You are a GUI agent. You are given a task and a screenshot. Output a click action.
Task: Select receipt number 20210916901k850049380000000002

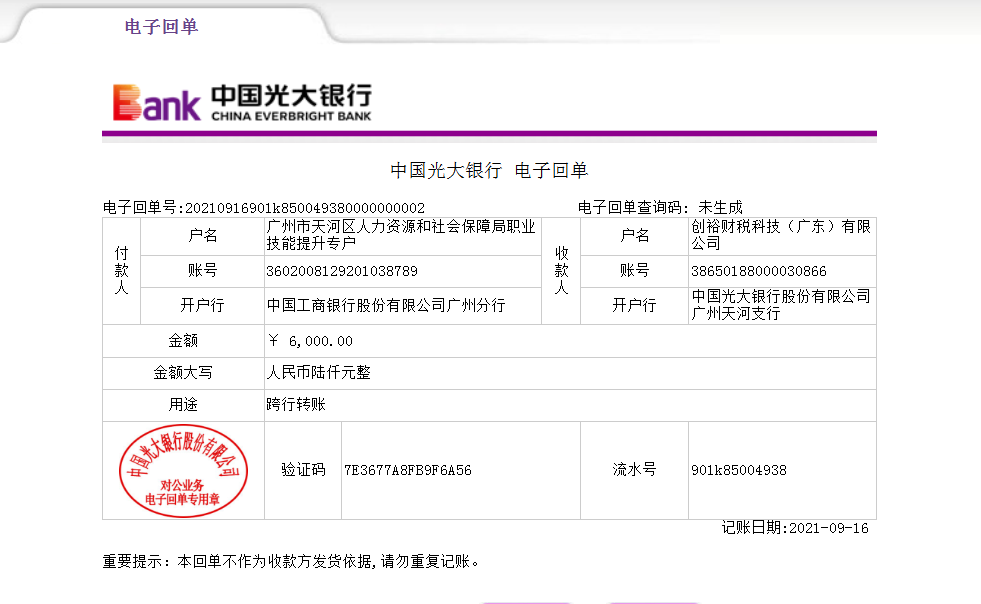305,208
